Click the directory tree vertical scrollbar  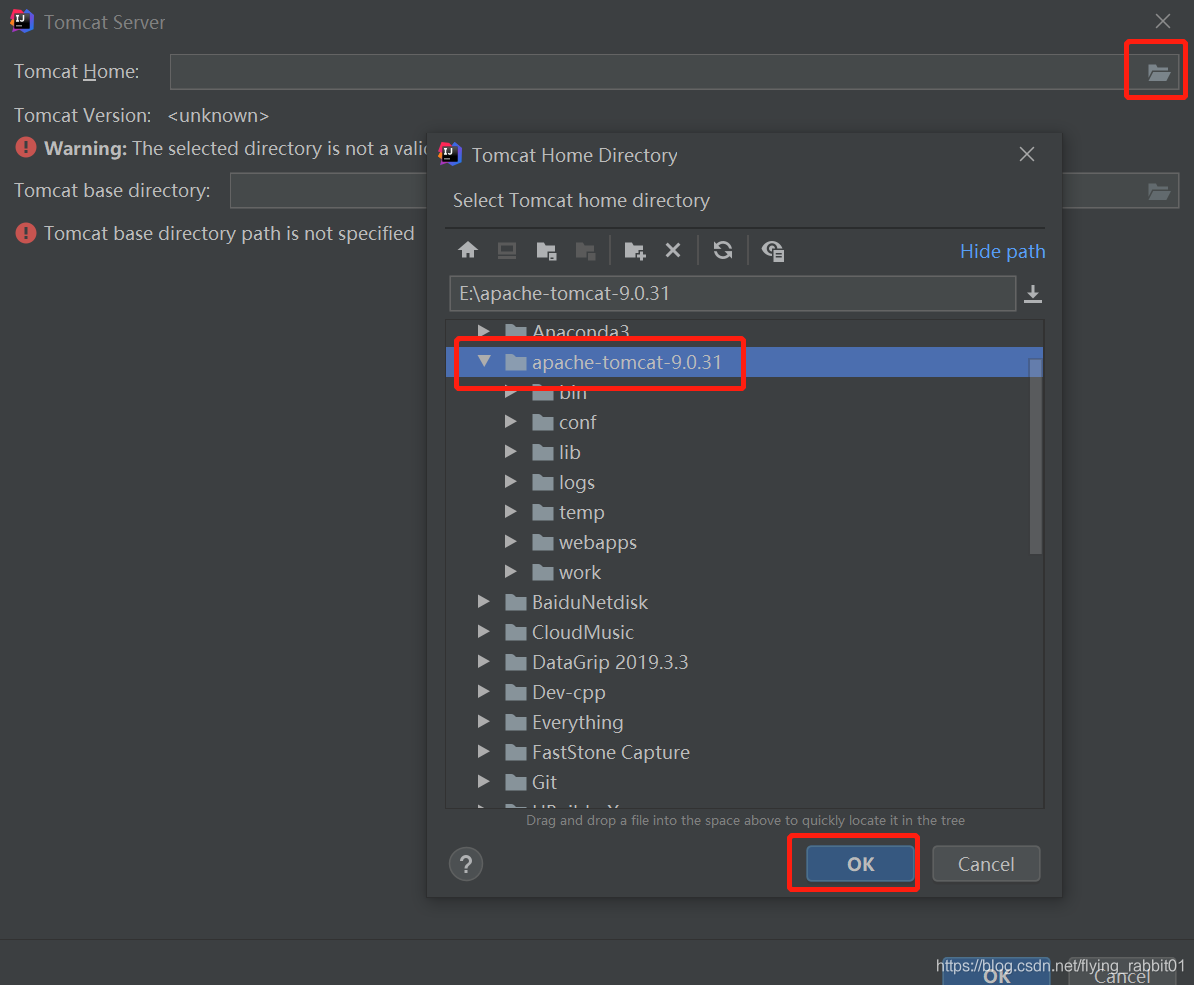click(x=1036, y=457)
